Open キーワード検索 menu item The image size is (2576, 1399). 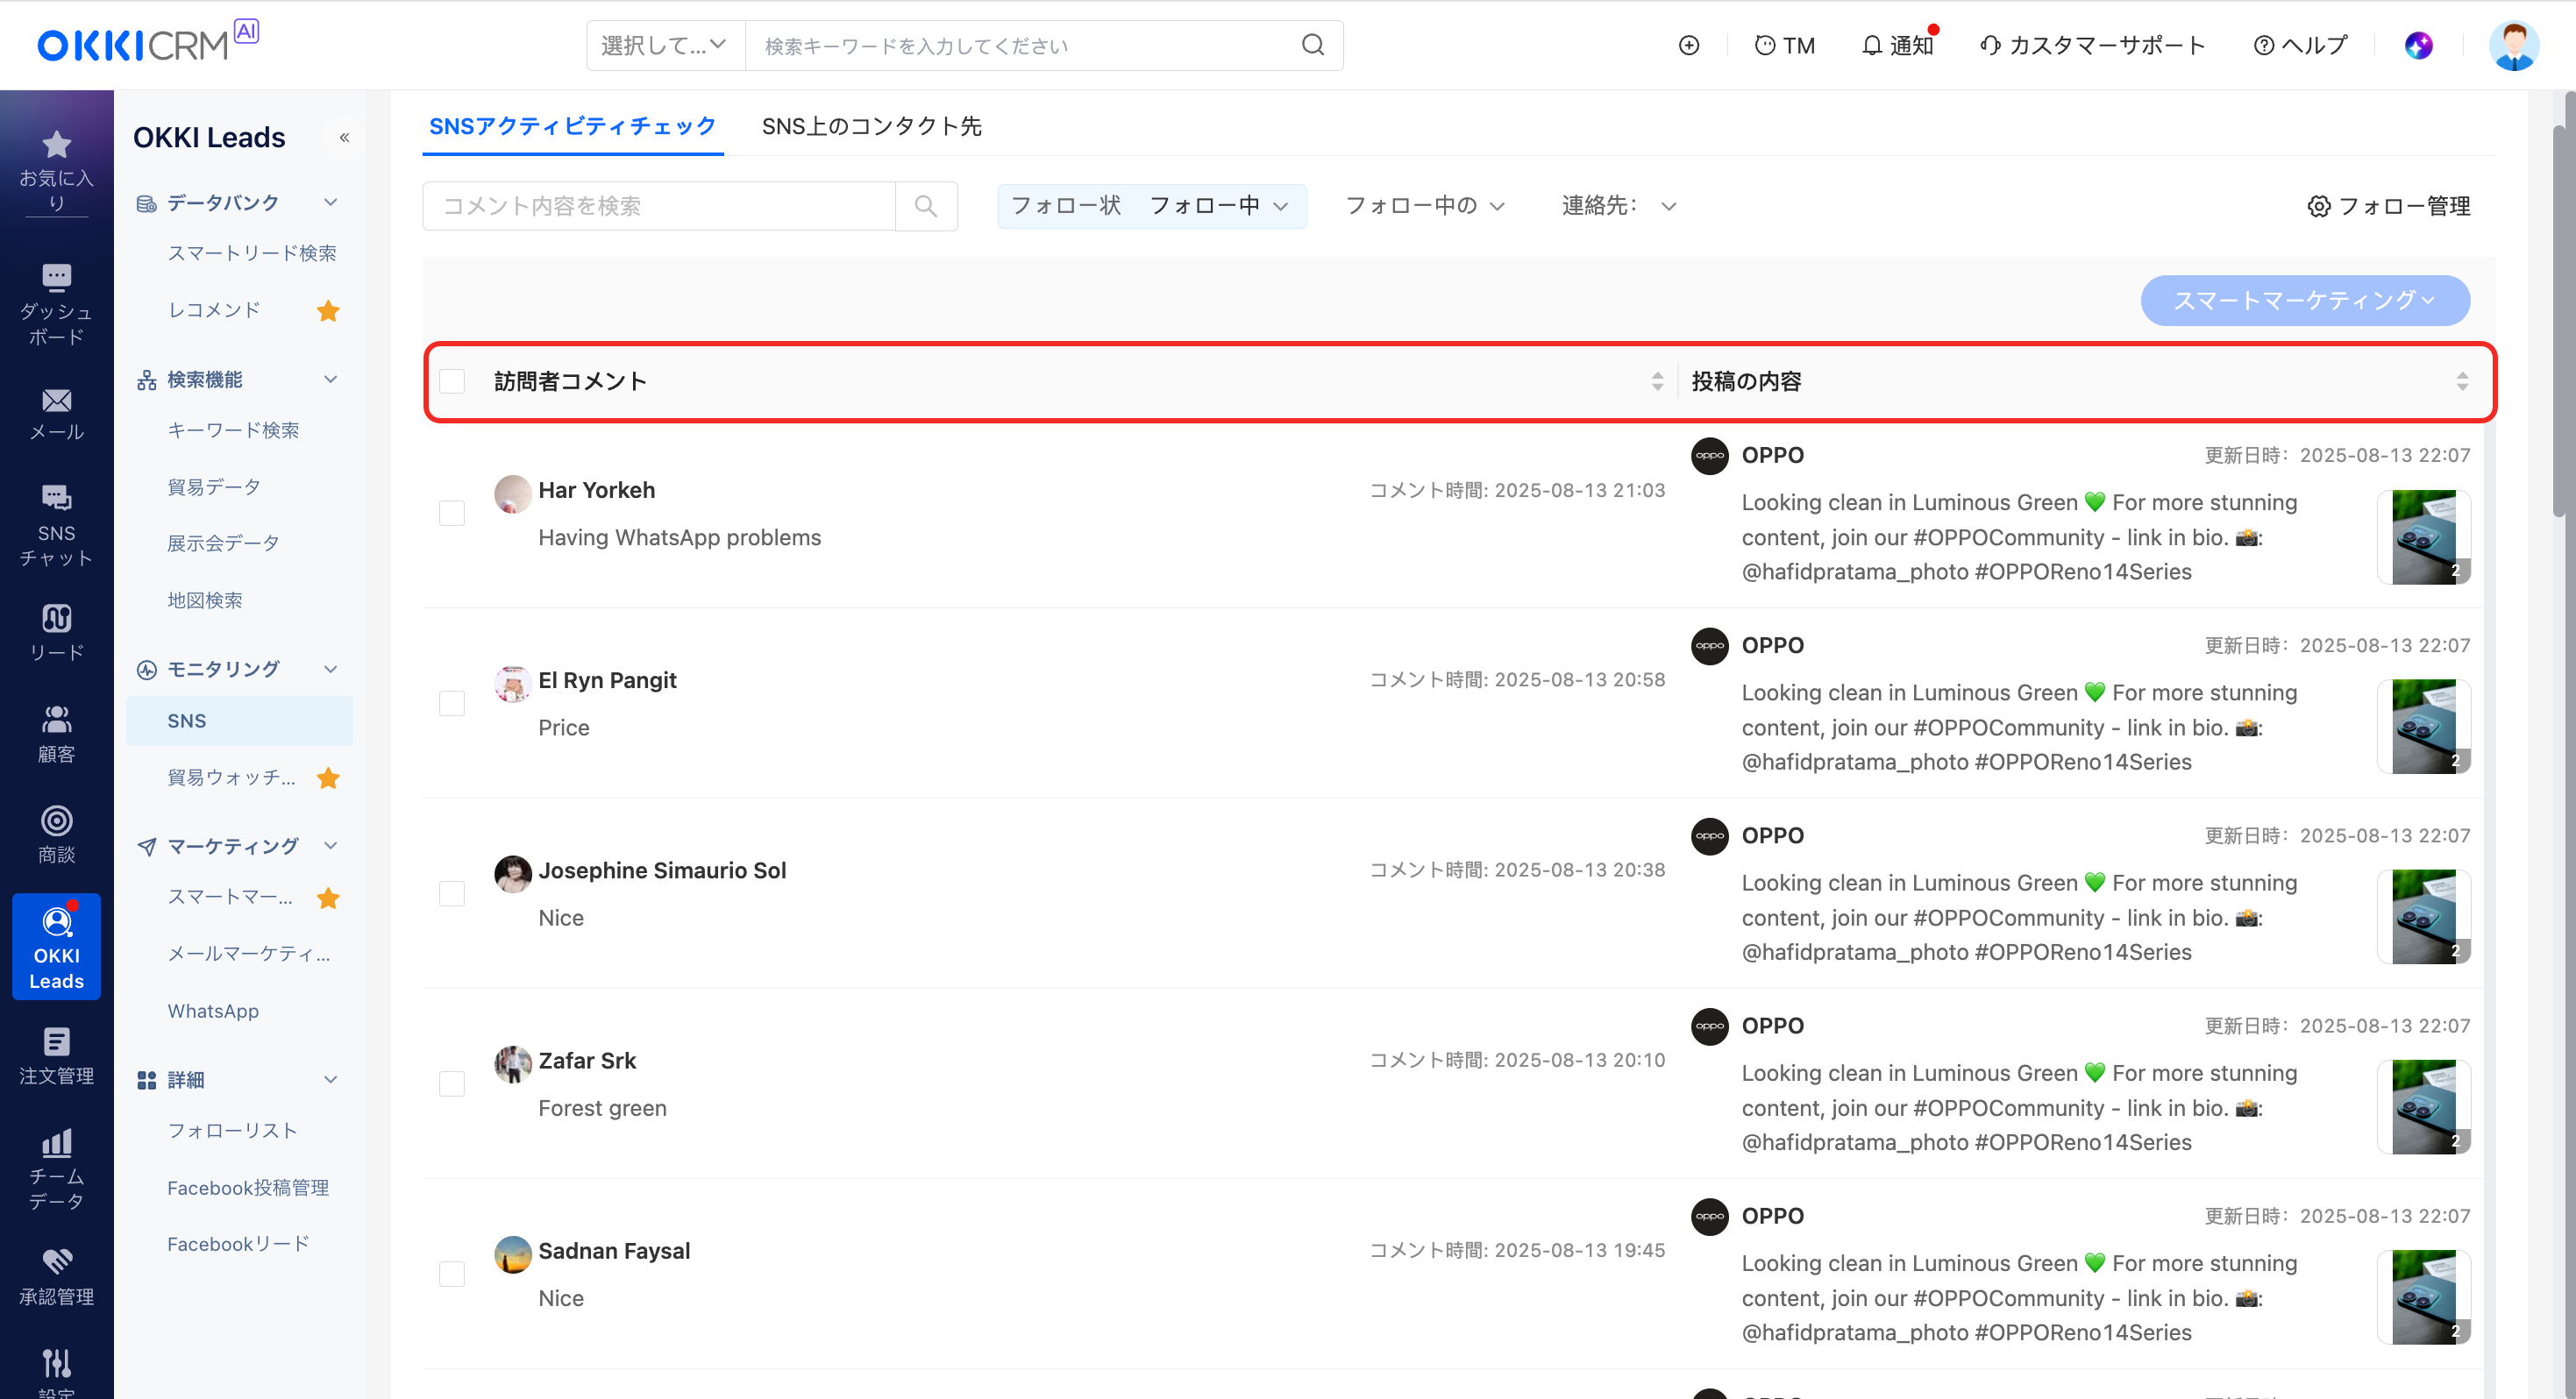[233, 430]
